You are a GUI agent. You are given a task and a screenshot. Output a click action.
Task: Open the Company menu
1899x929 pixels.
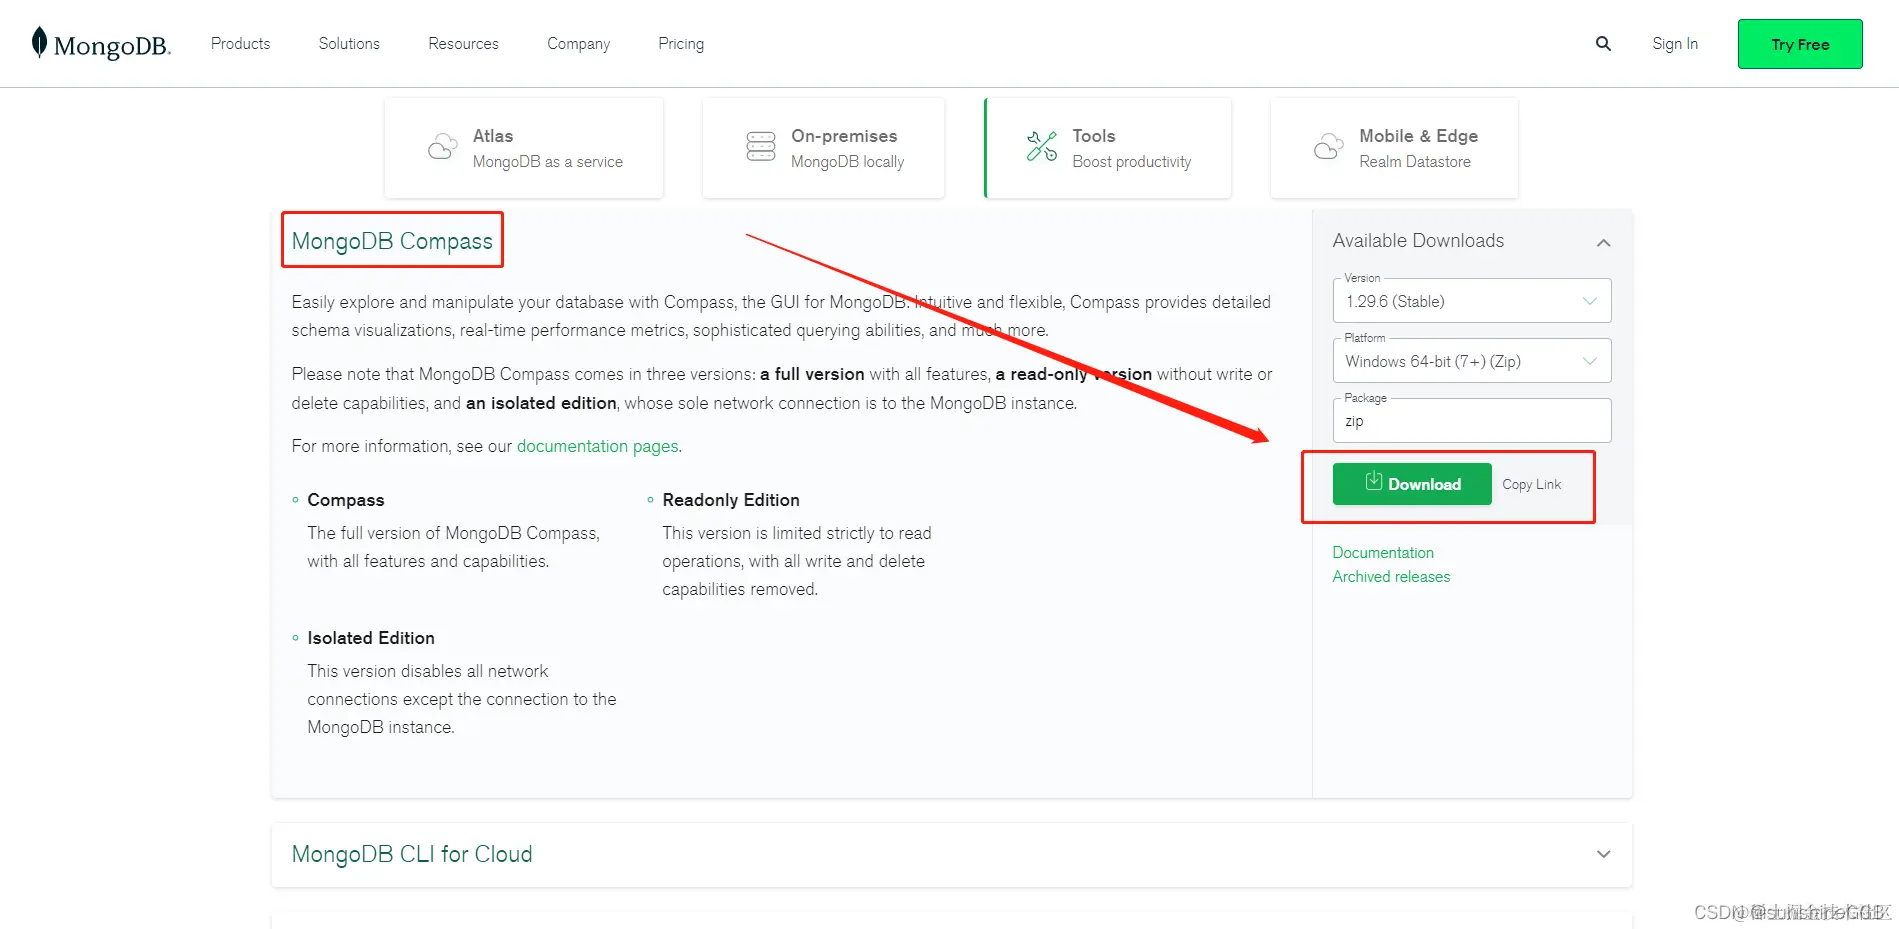pyautogui.click(x=578, y=44)
